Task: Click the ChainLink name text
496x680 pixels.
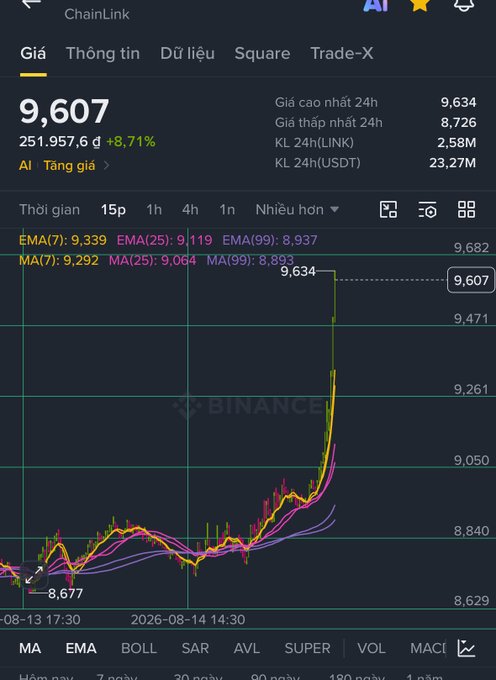Action: [97, 14]
